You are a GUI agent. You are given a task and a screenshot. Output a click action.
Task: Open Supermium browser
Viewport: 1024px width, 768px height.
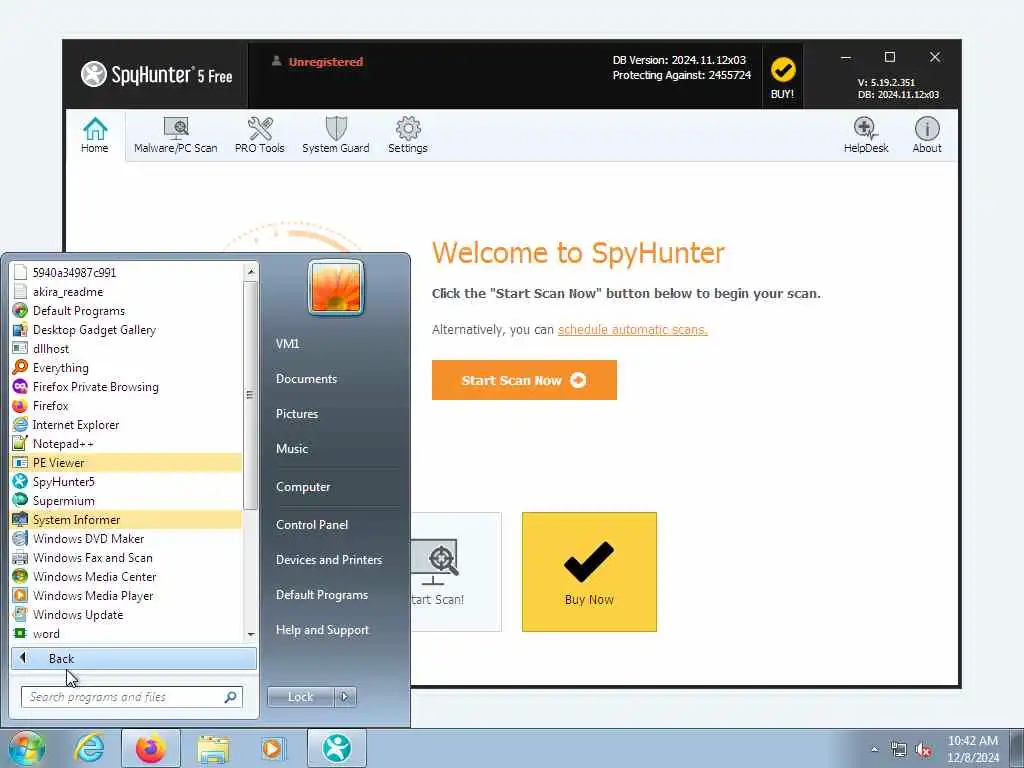pos(127,501)
